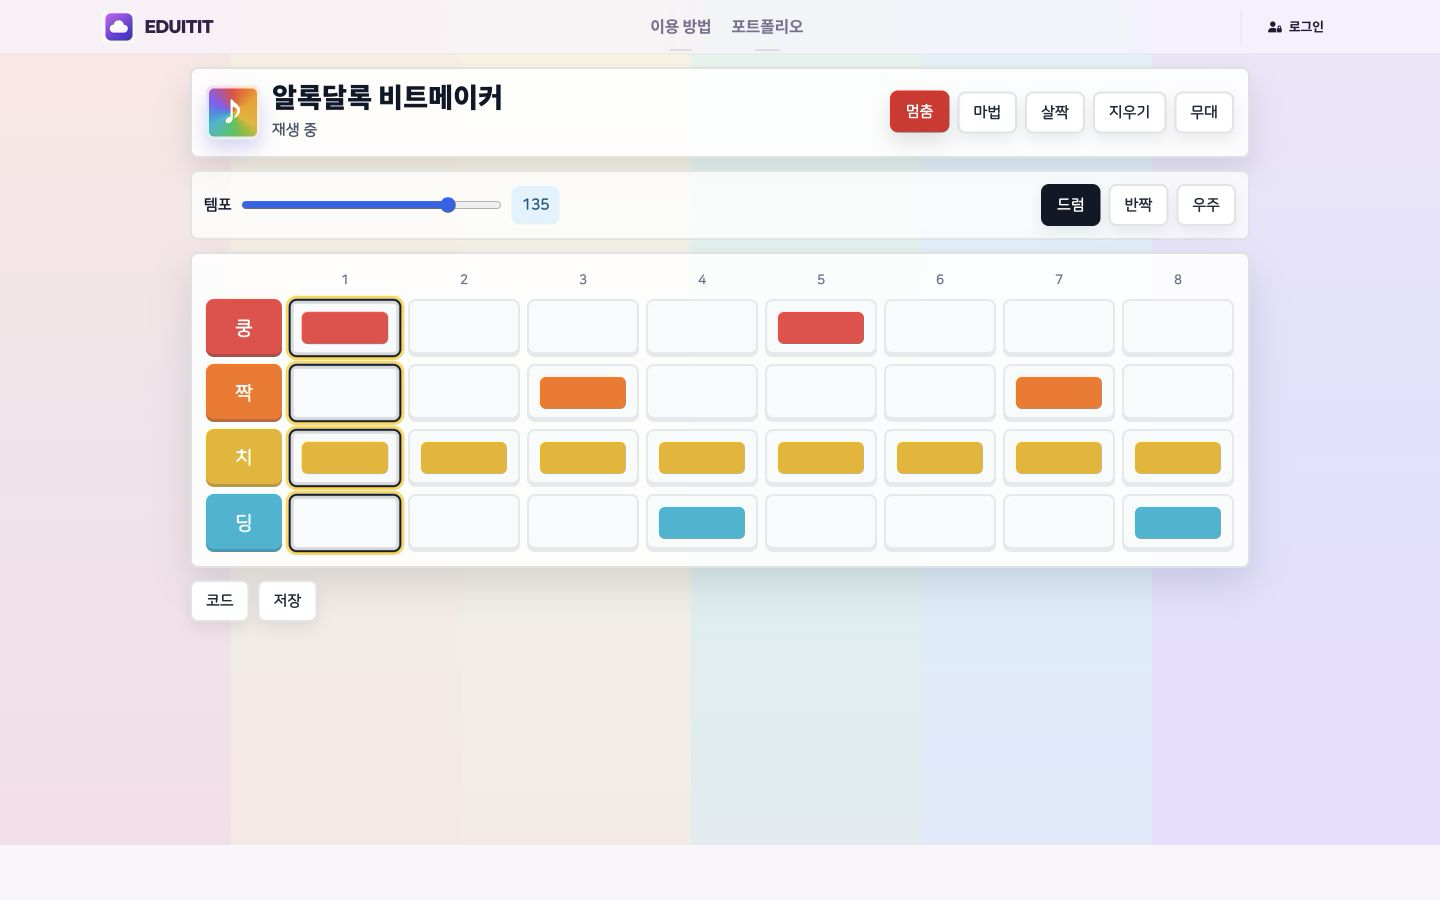Click the 알록달록 비트메이커 title
This screenshot has height=900, width=1440.
(x=387, y=98)
